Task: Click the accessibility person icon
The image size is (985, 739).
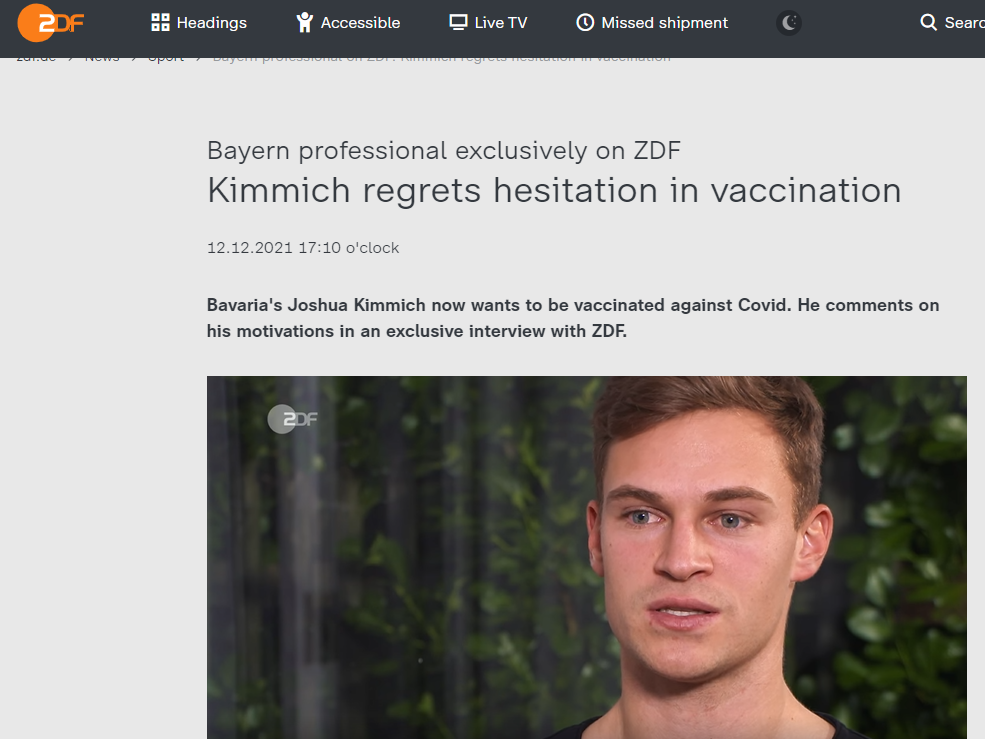Action: pos(305,22)
